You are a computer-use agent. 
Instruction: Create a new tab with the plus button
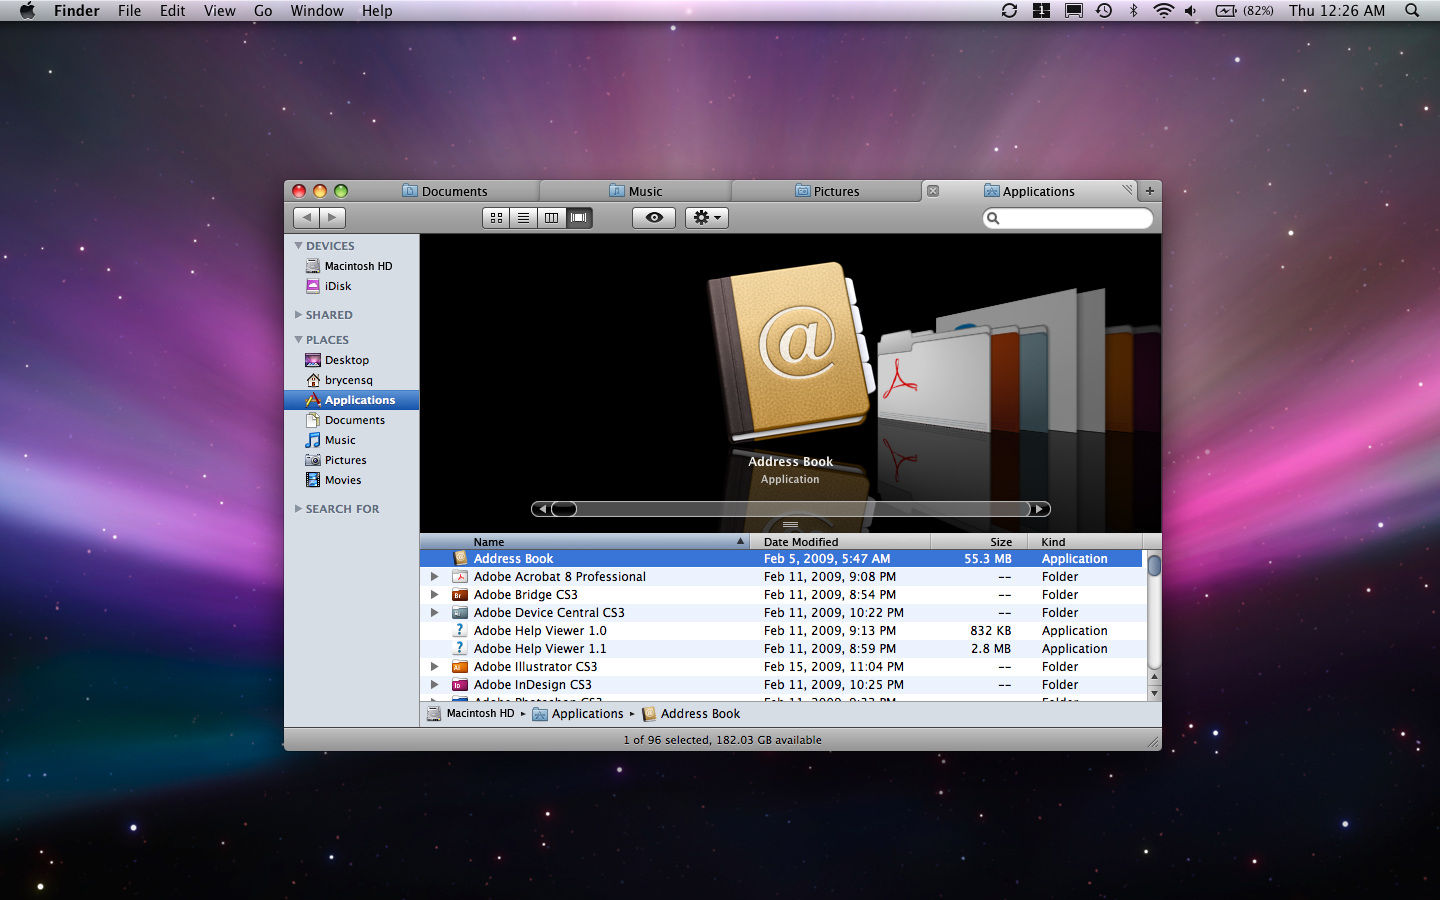(1149, 190)
